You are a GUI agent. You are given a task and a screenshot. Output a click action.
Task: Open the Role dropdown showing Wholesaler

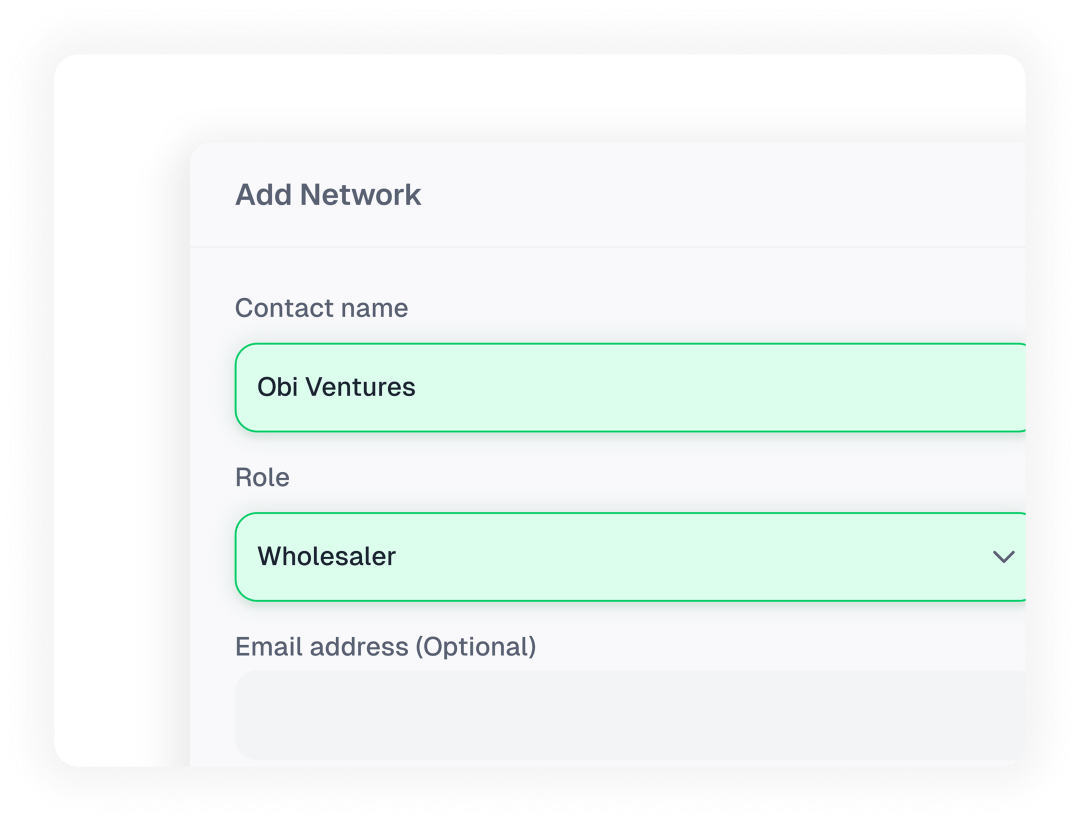click(630, 557)
